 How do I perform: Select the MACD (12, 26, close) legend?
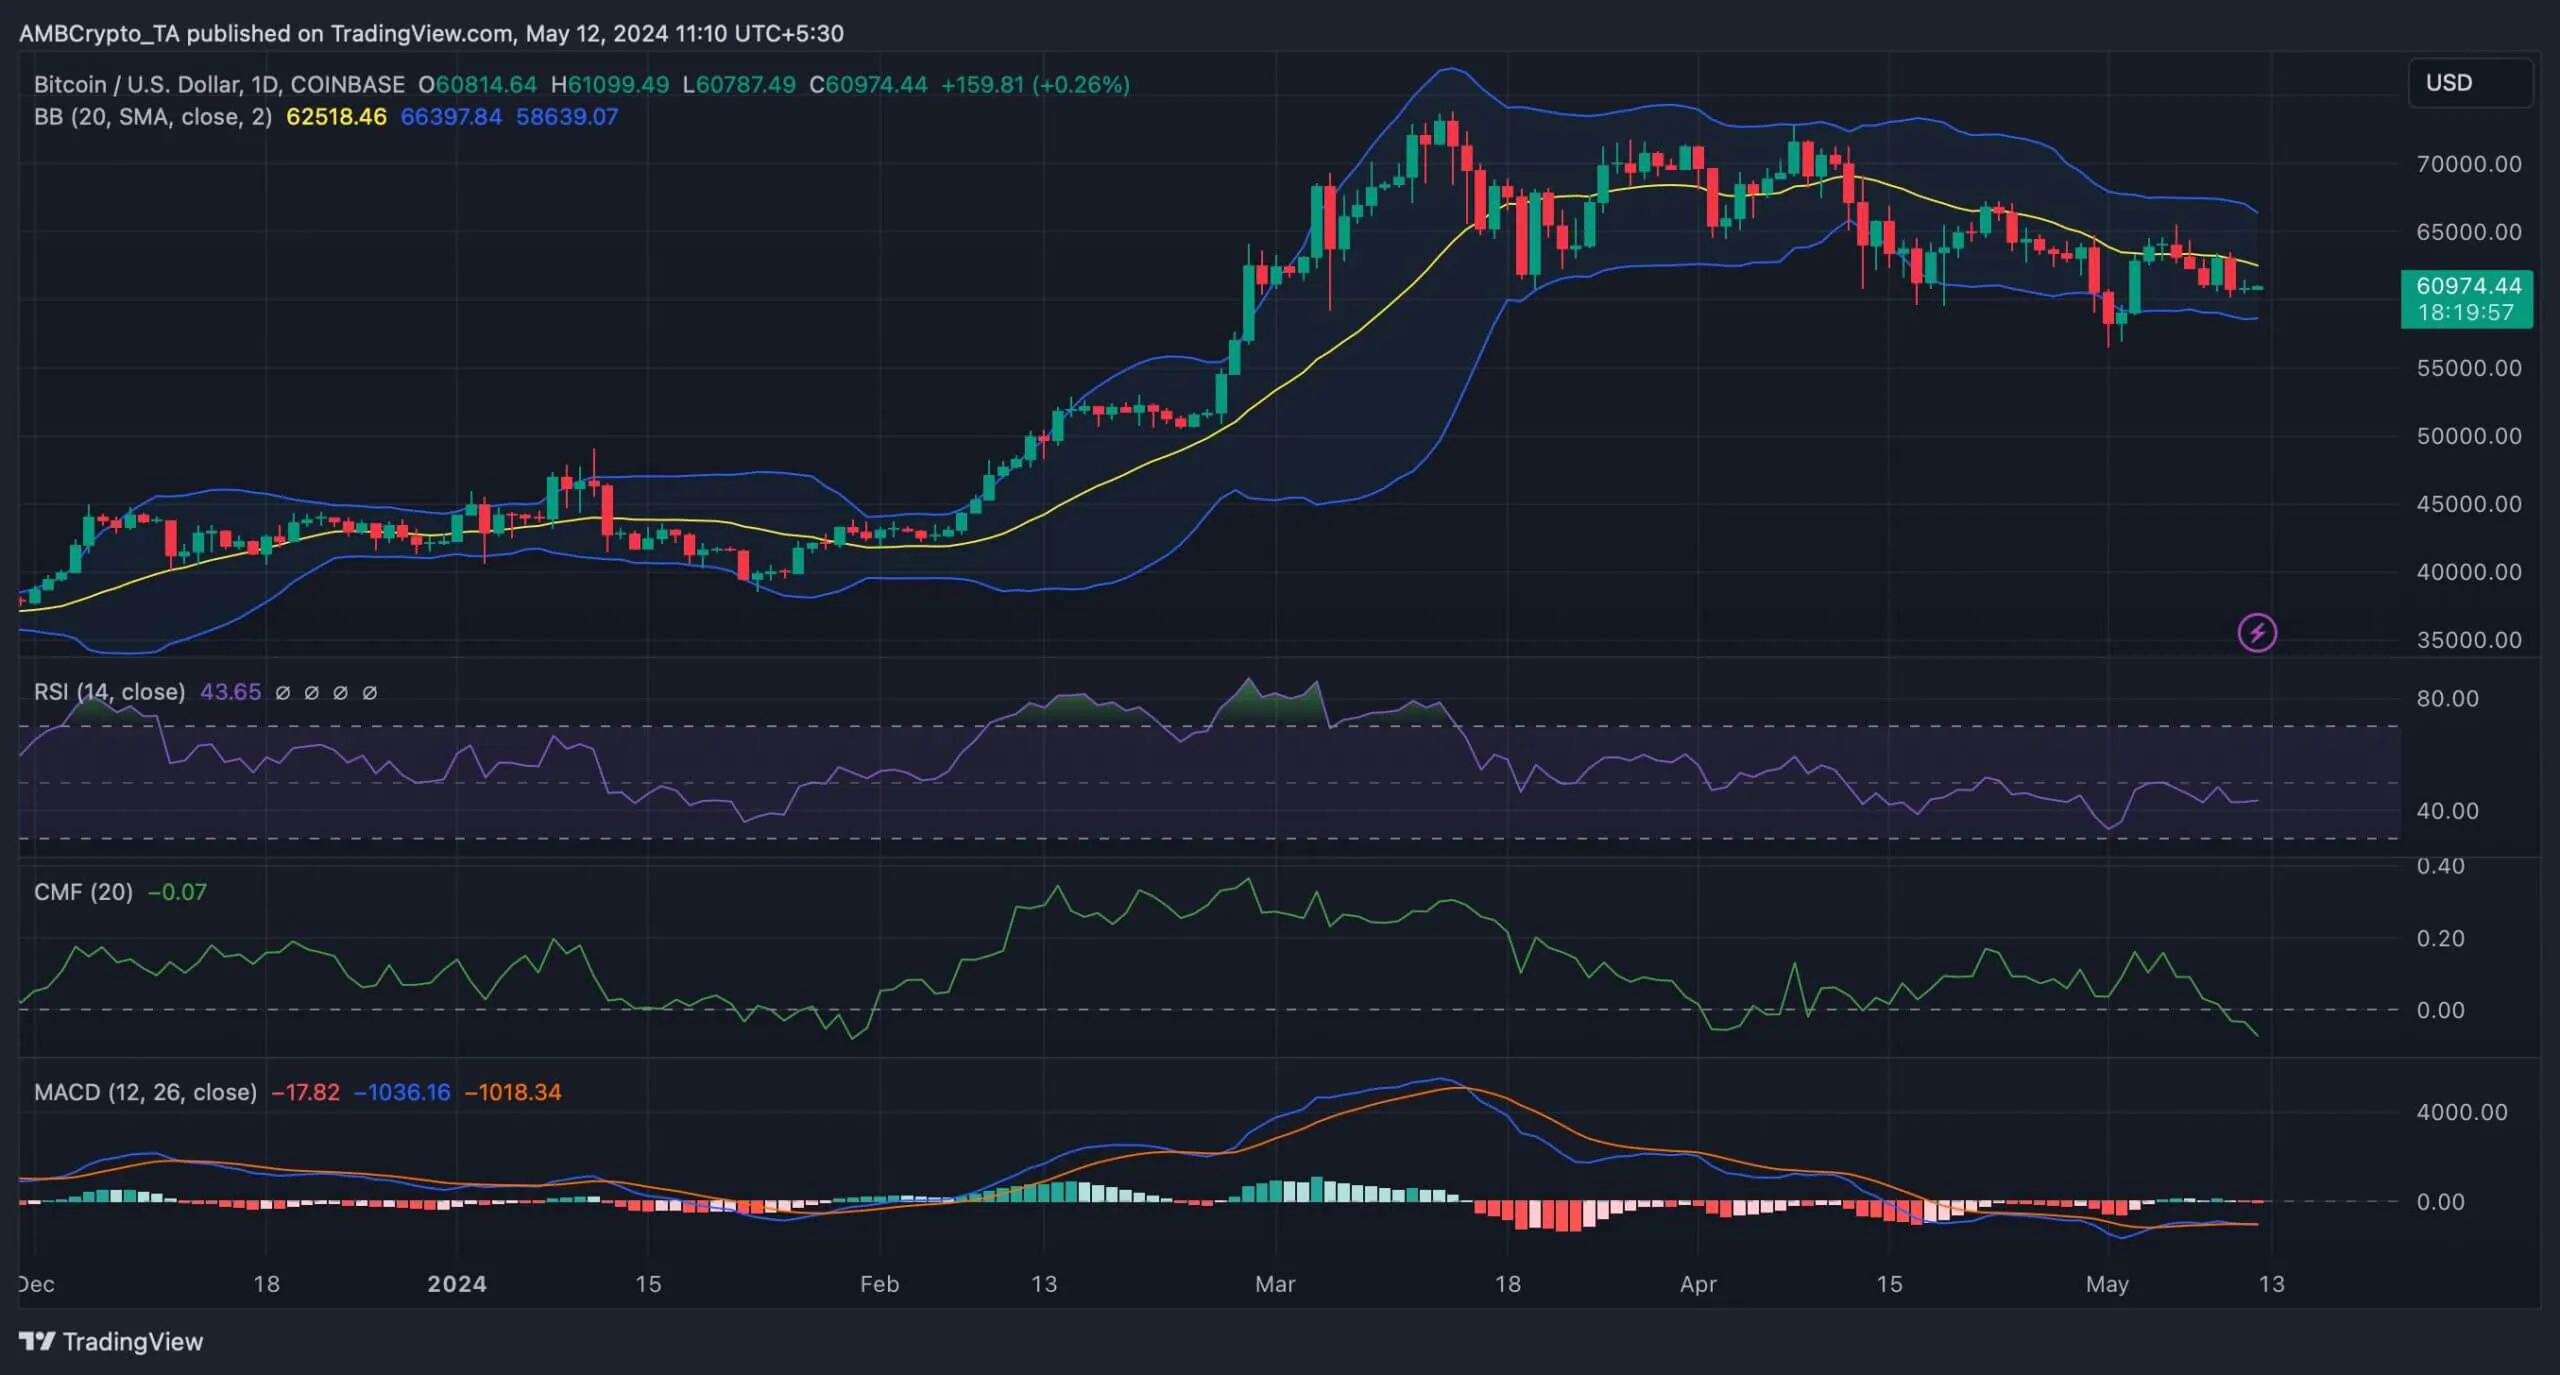coord(145,1092)
